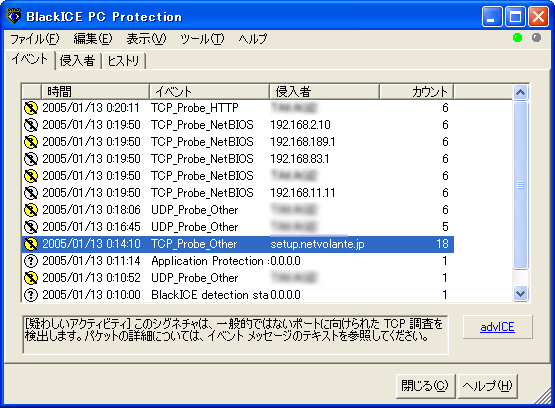This screenshot has height=408, width=555.
Task: Select event text TCP_Probe_HTTP
Action: point(195,108)
